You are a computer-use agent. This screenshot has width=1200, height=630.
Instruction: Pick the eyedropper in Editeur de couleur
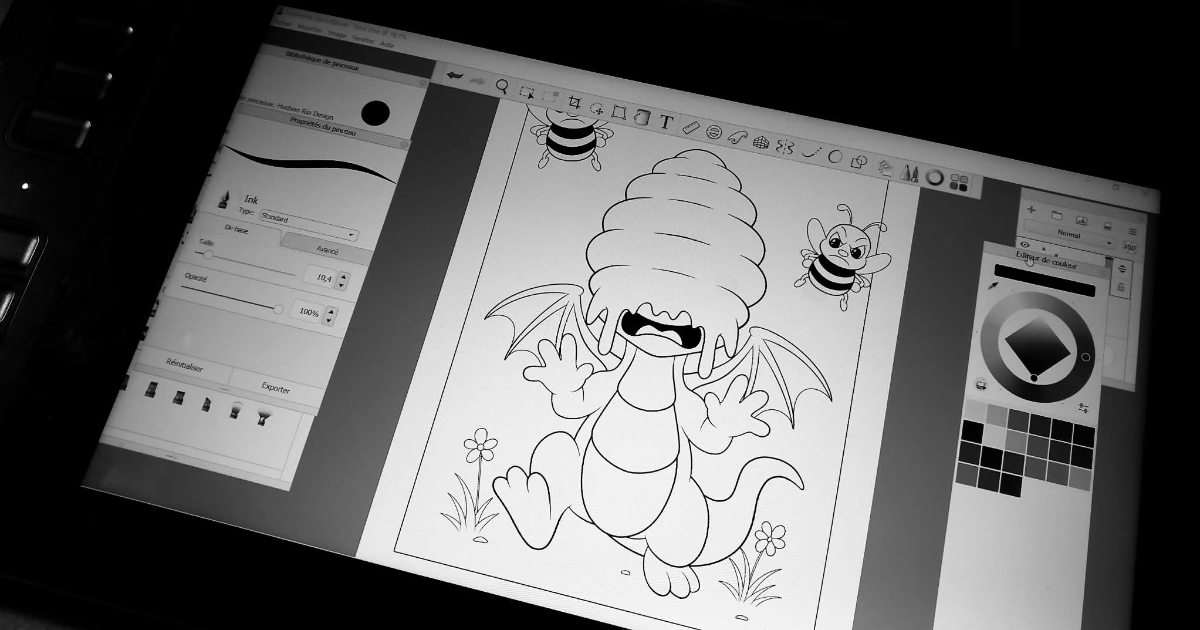click(x=993, y=285)
